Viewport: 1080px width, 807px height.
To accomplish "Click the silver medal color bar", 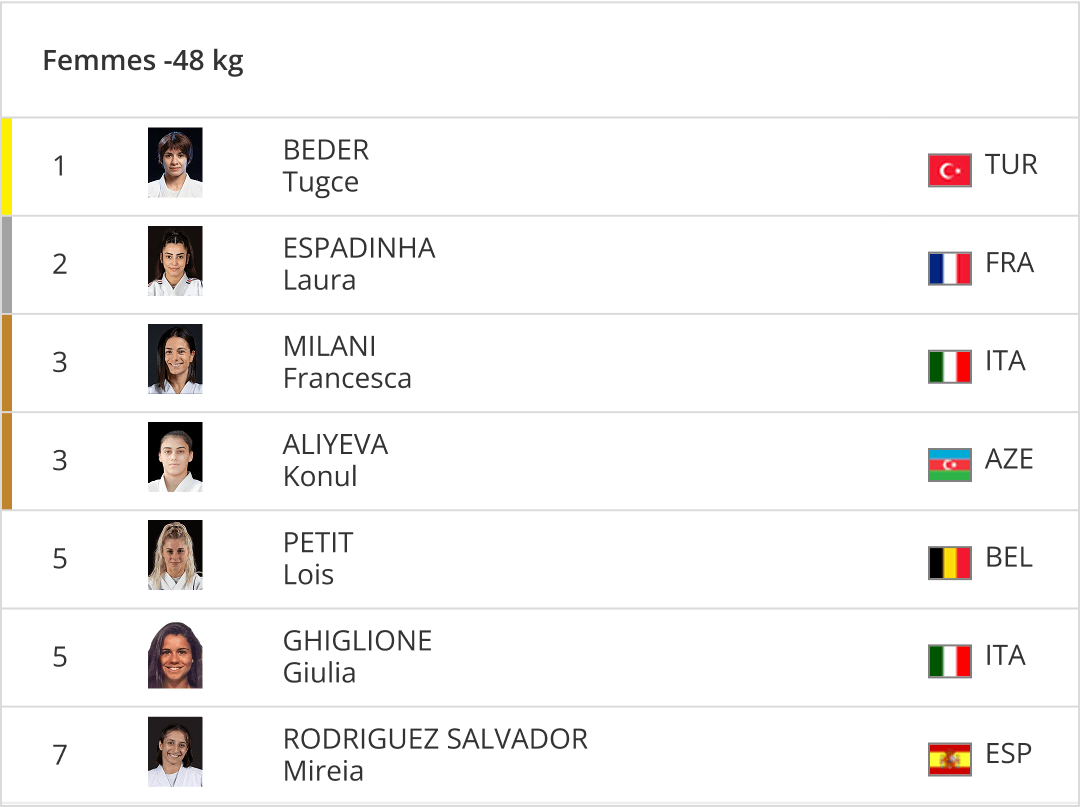I will tap(6, 265).
